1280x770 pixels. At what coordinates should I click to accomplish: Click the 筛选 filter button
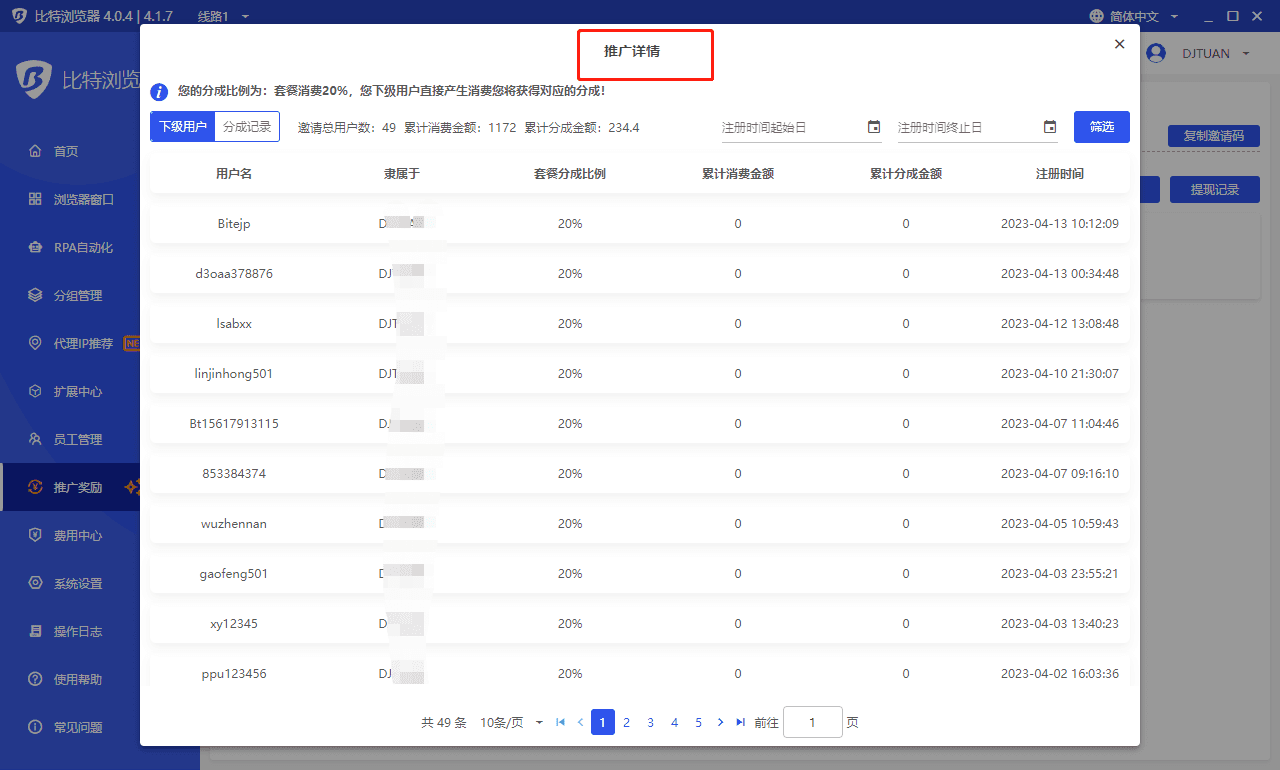point(1101,127)
